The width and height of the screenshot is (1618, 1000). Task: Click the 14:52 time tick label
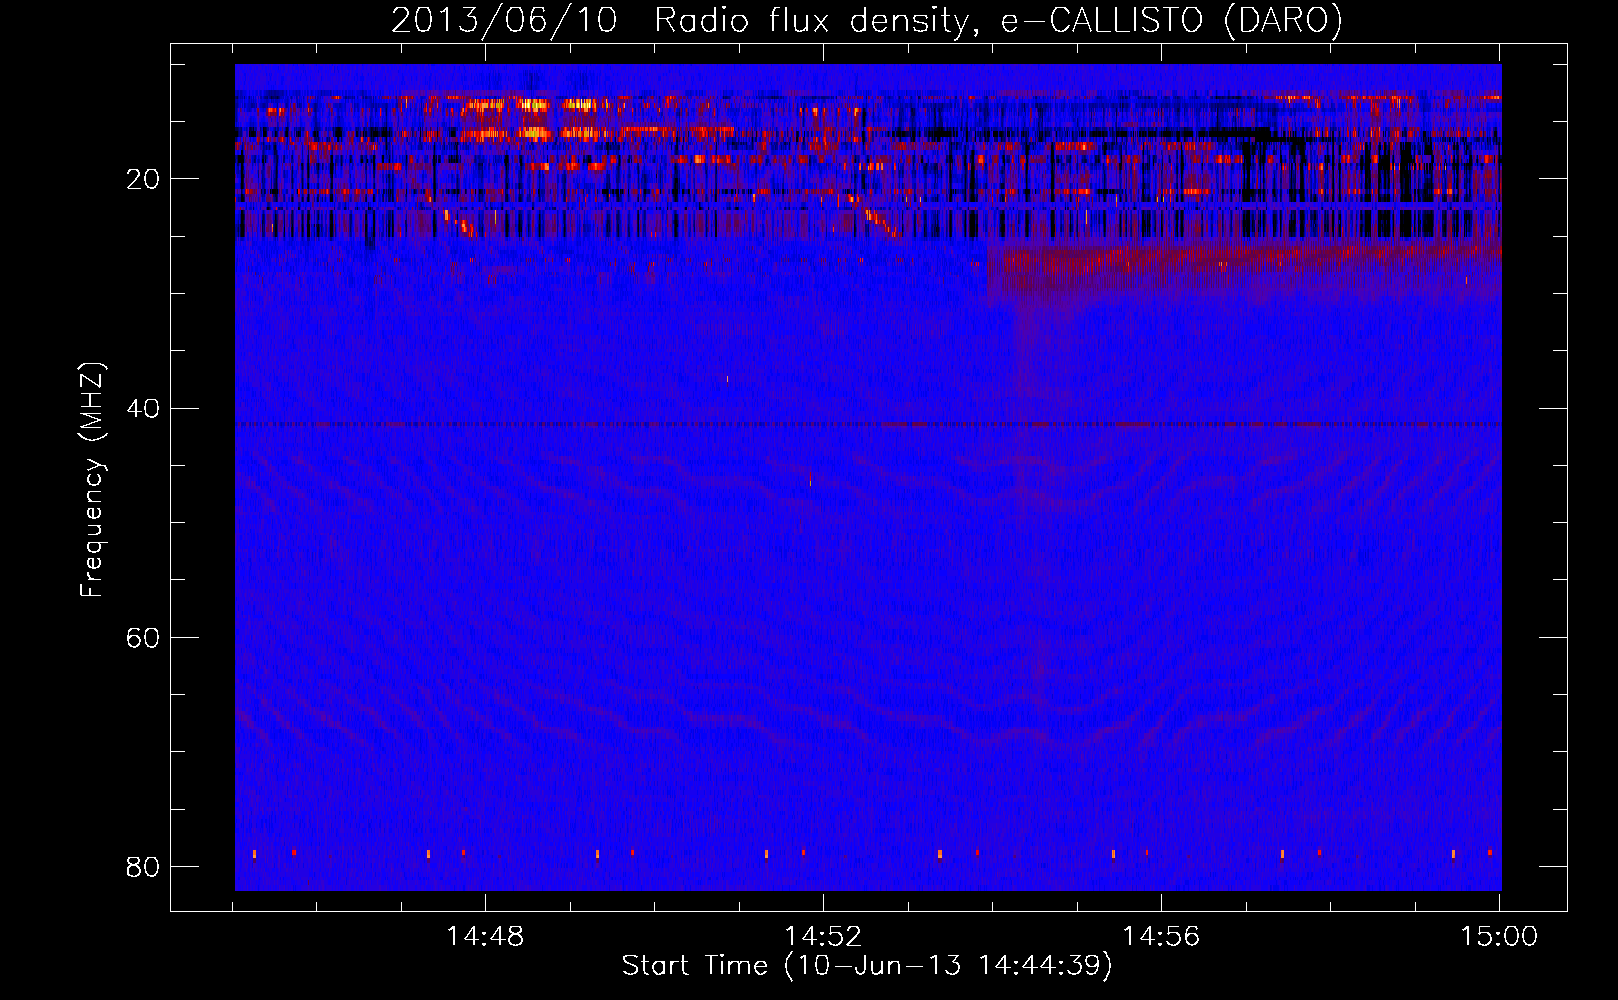(823, 937)
